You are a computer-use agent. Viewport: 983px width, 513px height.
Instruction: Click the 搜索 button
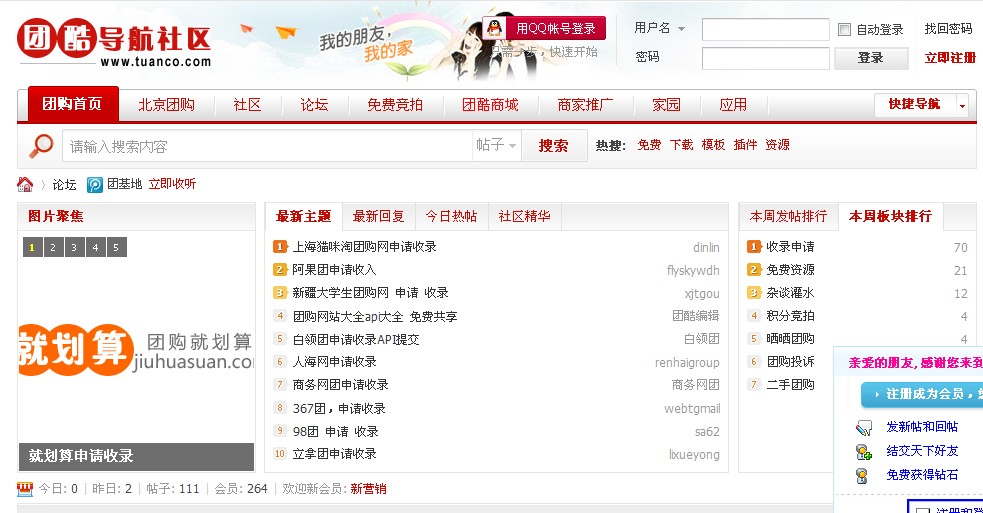coord(554,145)
